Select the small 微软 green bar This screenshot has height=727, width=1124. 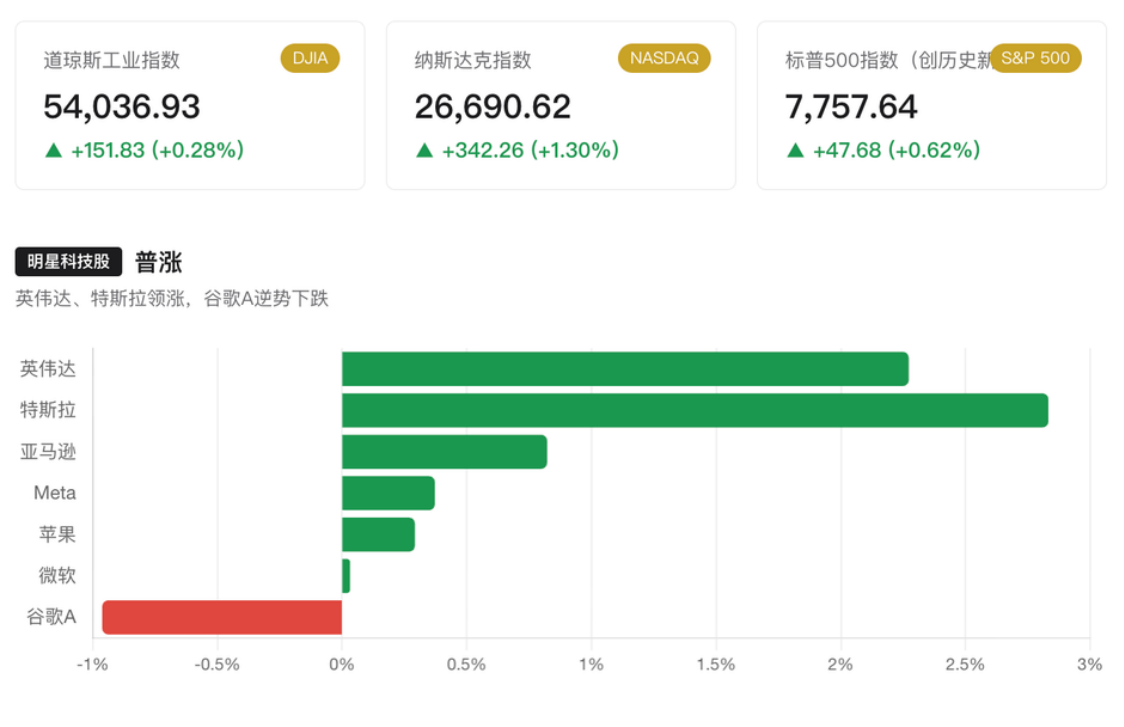pos(346,576)
